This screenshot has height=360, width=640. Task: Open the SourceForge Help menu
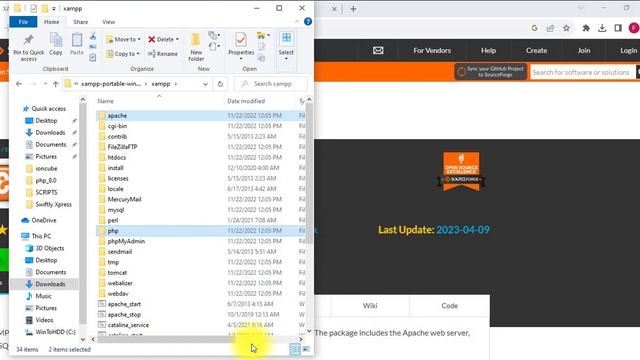(489, 51)
